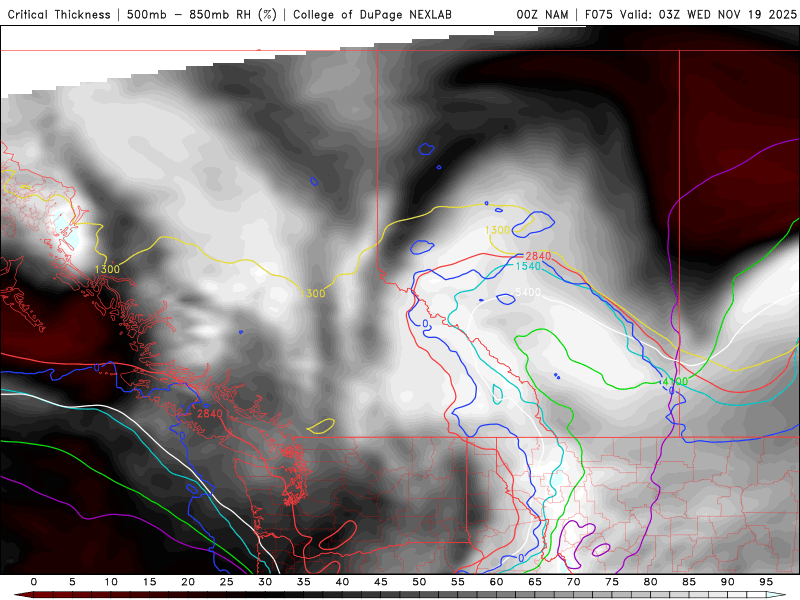Click colorbar tick label "60"
800x600 pixels.
click(x=496, y=582)
